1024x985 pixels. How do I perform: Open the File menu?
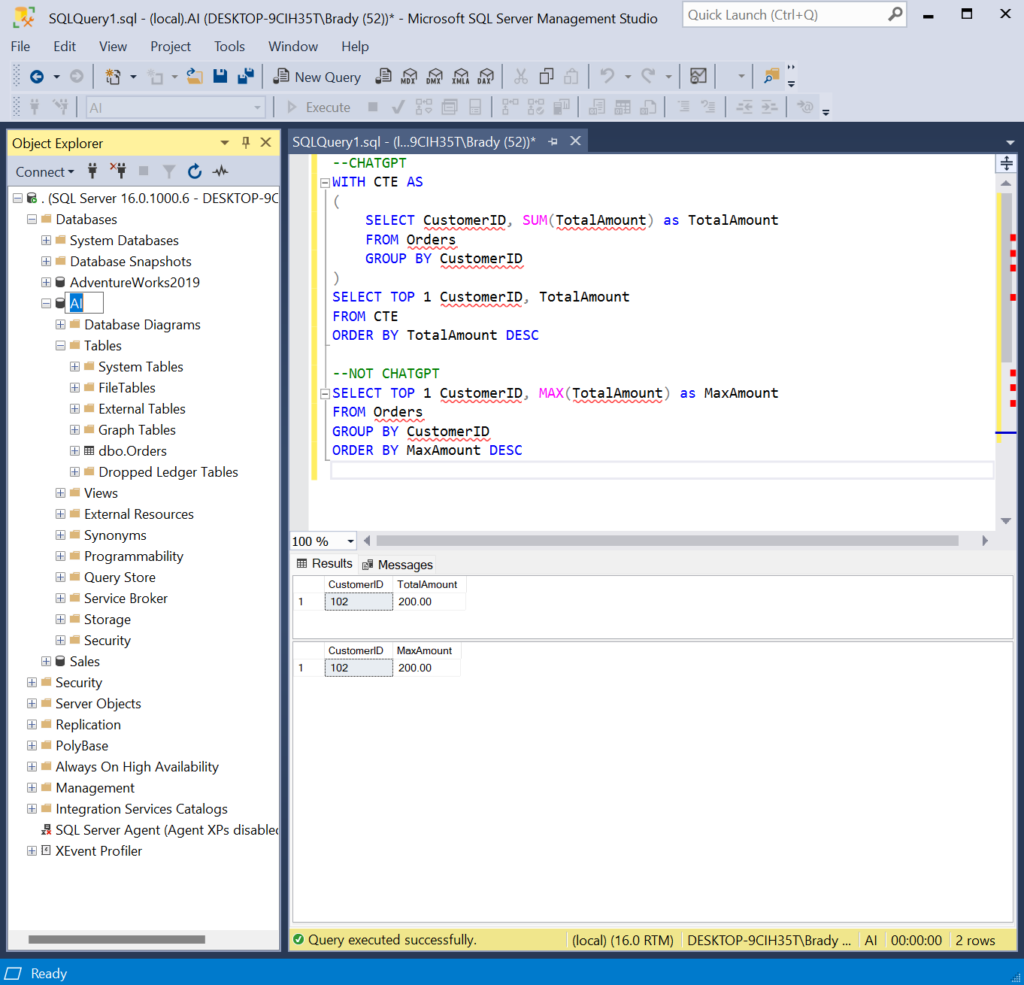(x=20, y=46)
